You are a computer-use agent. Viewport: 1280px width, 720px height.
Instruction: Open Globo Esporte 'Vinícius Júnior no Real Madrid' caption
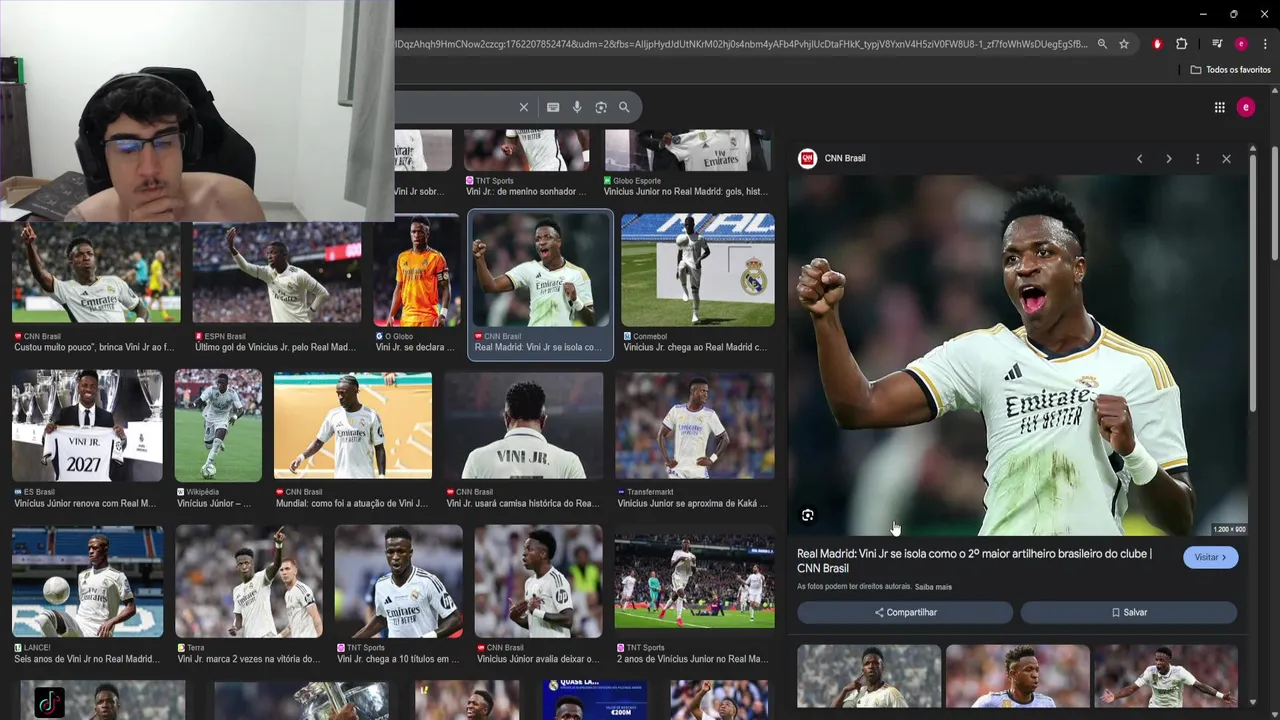(686, 191)
